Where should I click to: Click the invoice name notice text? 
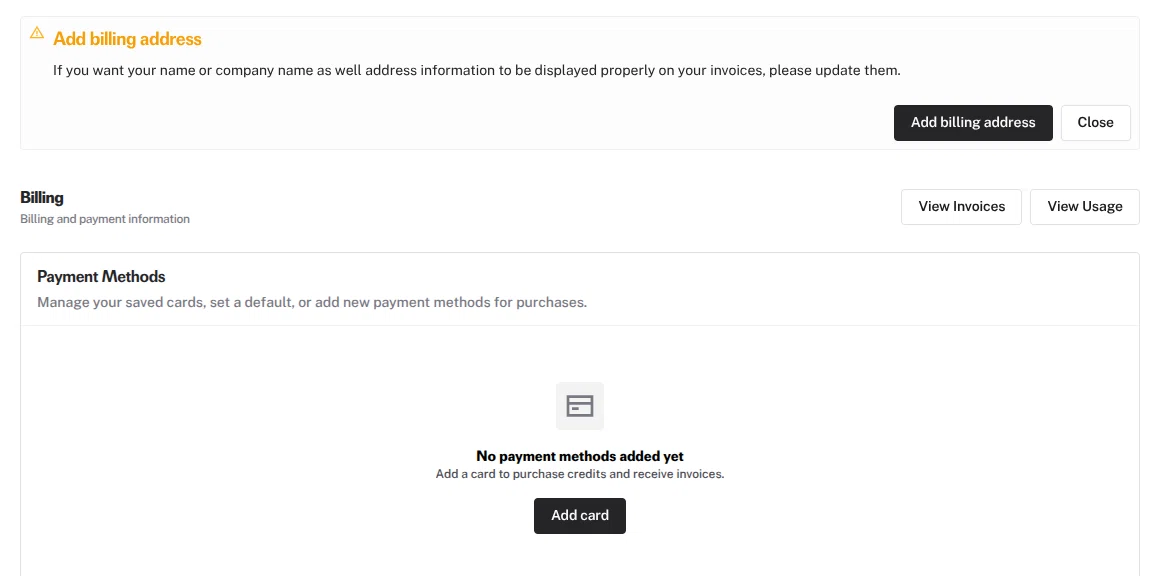(x=477, y=70)
